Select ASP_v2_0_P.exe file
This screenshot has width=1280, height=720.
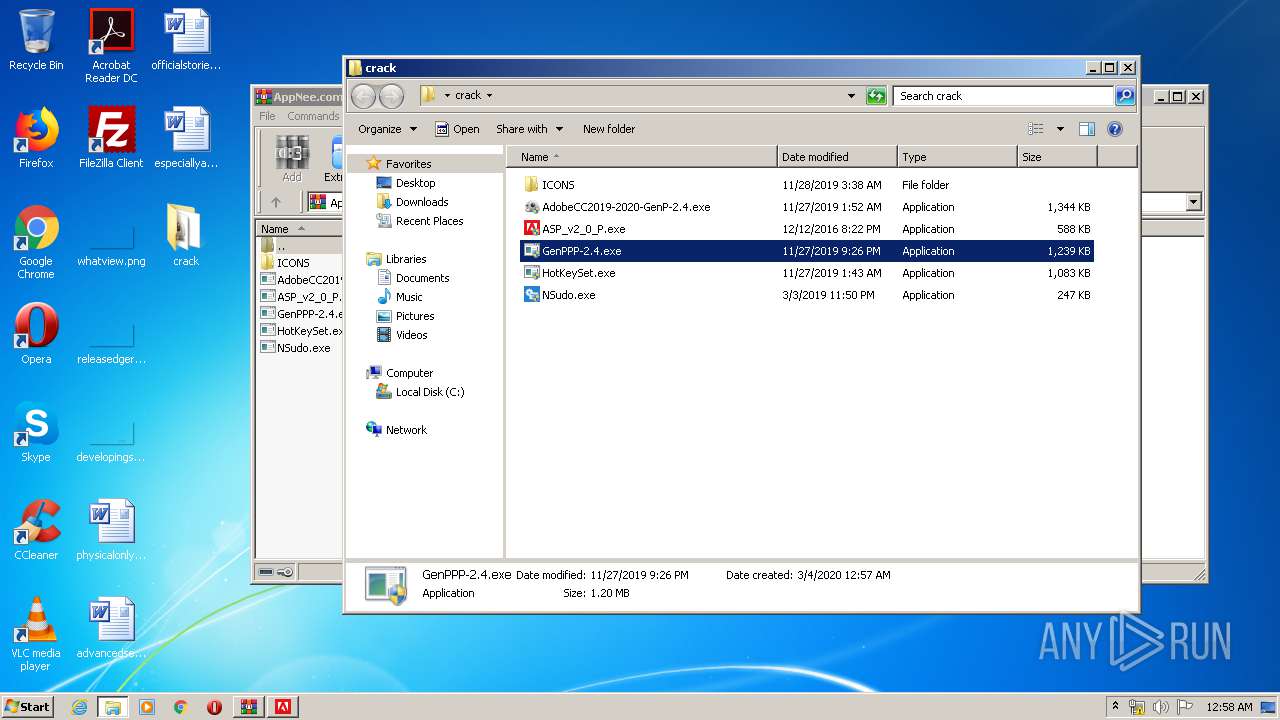pyautogui.click(x=807, y=229)
